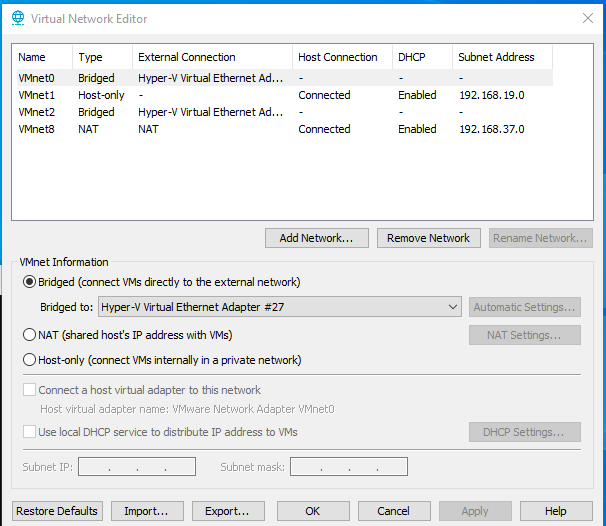Sort by the Type column header
This screenshot has width=606, height=526.
[102, 57]
